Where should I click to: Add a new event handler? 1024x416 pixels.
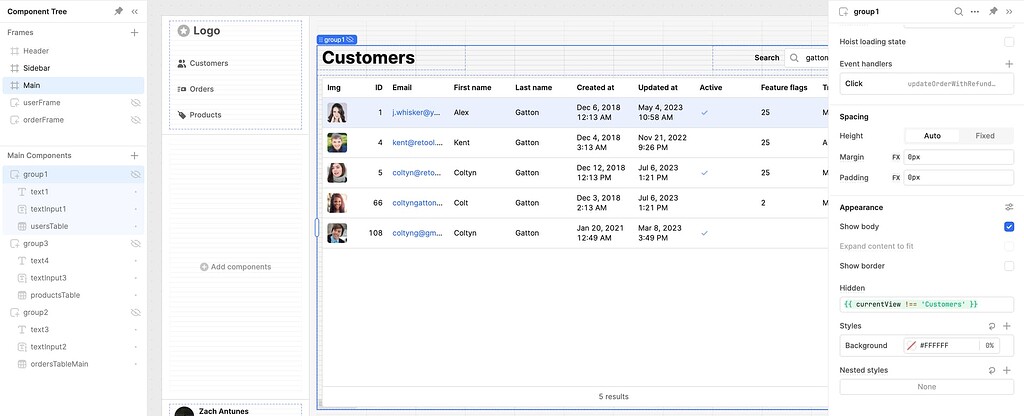[1009, 64]
